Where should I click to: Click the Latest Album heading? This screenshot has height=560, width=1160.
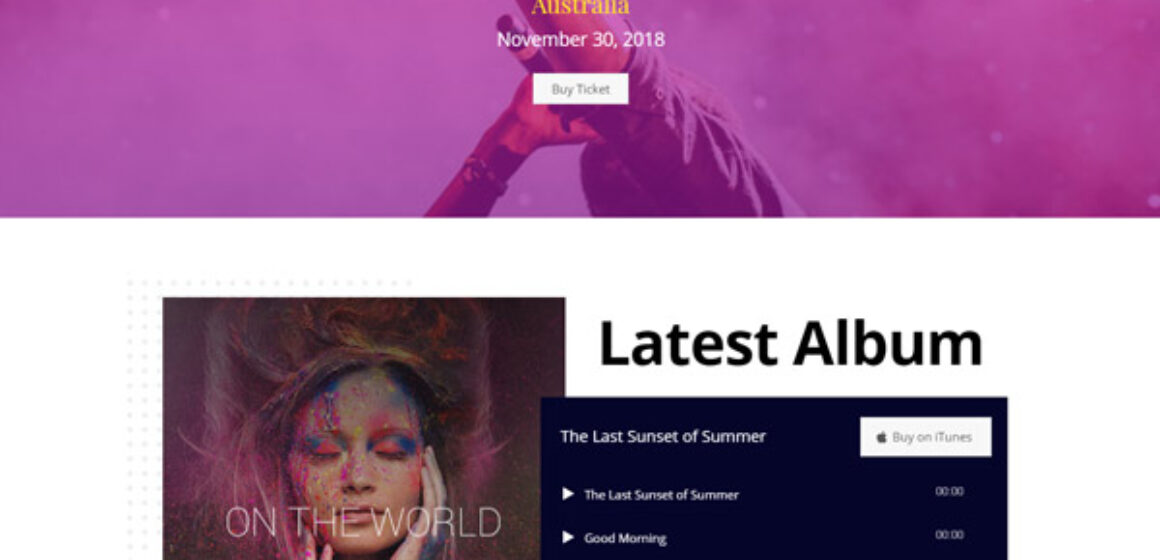(790, 343)
